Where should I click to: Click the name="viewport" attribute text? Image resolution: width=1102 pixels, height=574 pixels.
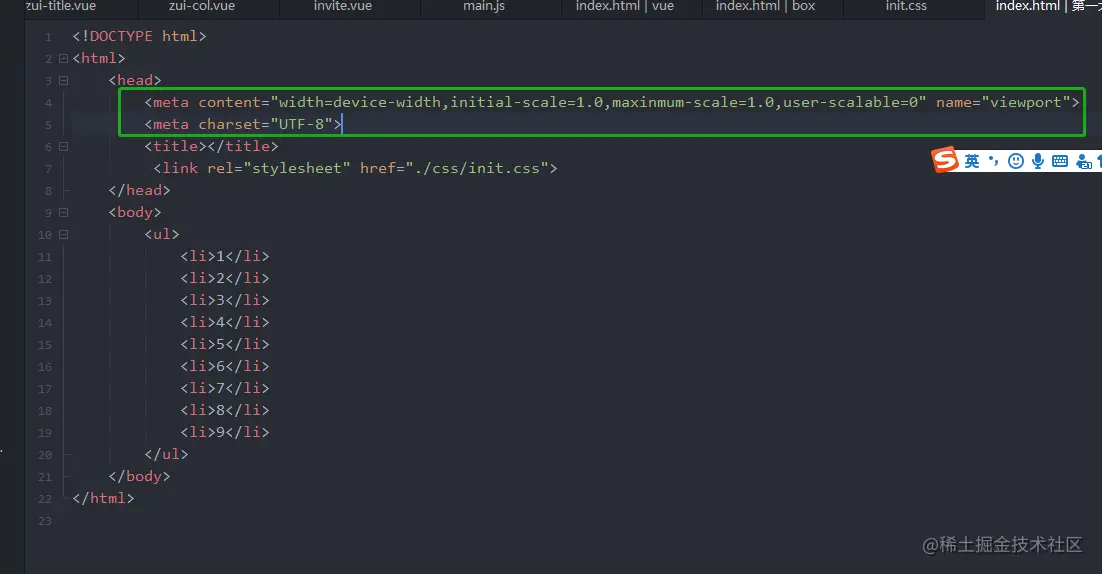pyautogui.click(x=1003, y=103)
